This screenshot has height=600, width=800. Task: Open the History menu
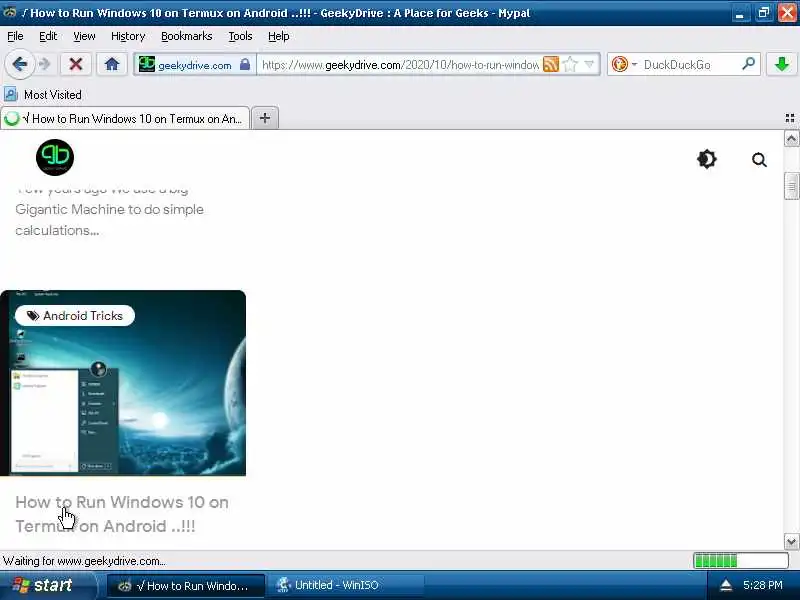coord(128,36)
